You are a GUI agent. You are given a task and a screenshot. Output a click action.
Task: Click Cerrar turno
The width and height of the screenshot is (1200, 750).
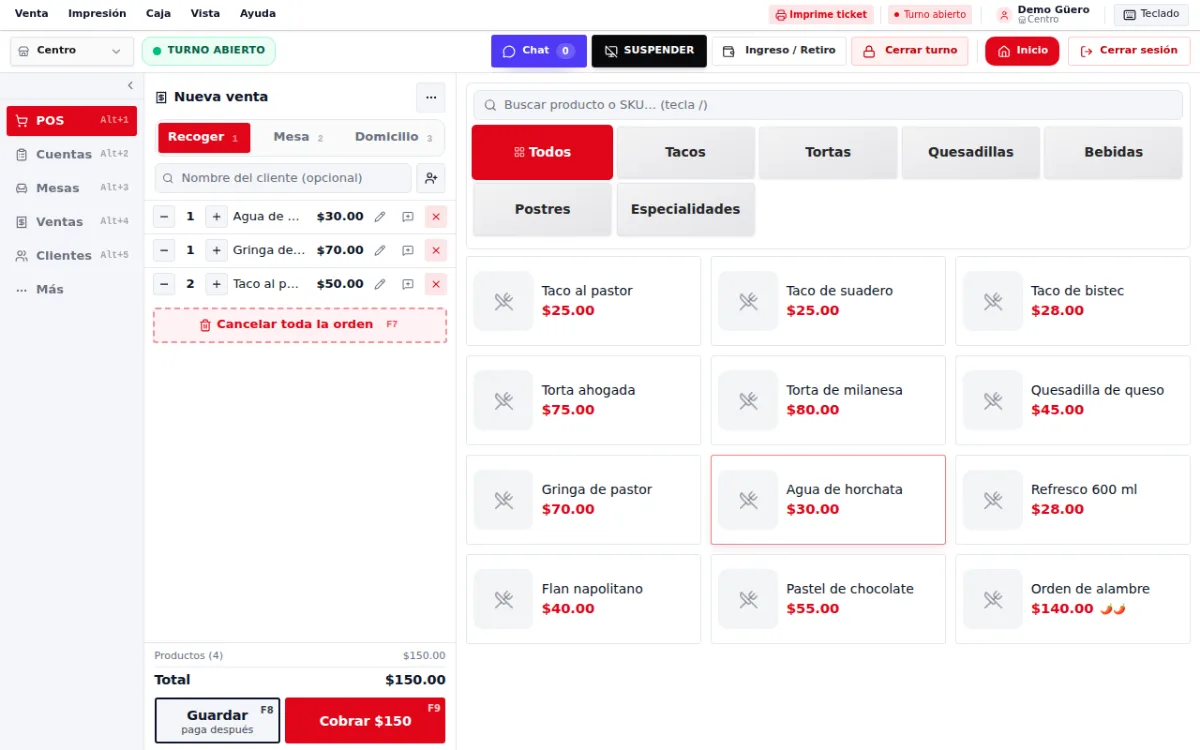[x=910, y=51]
